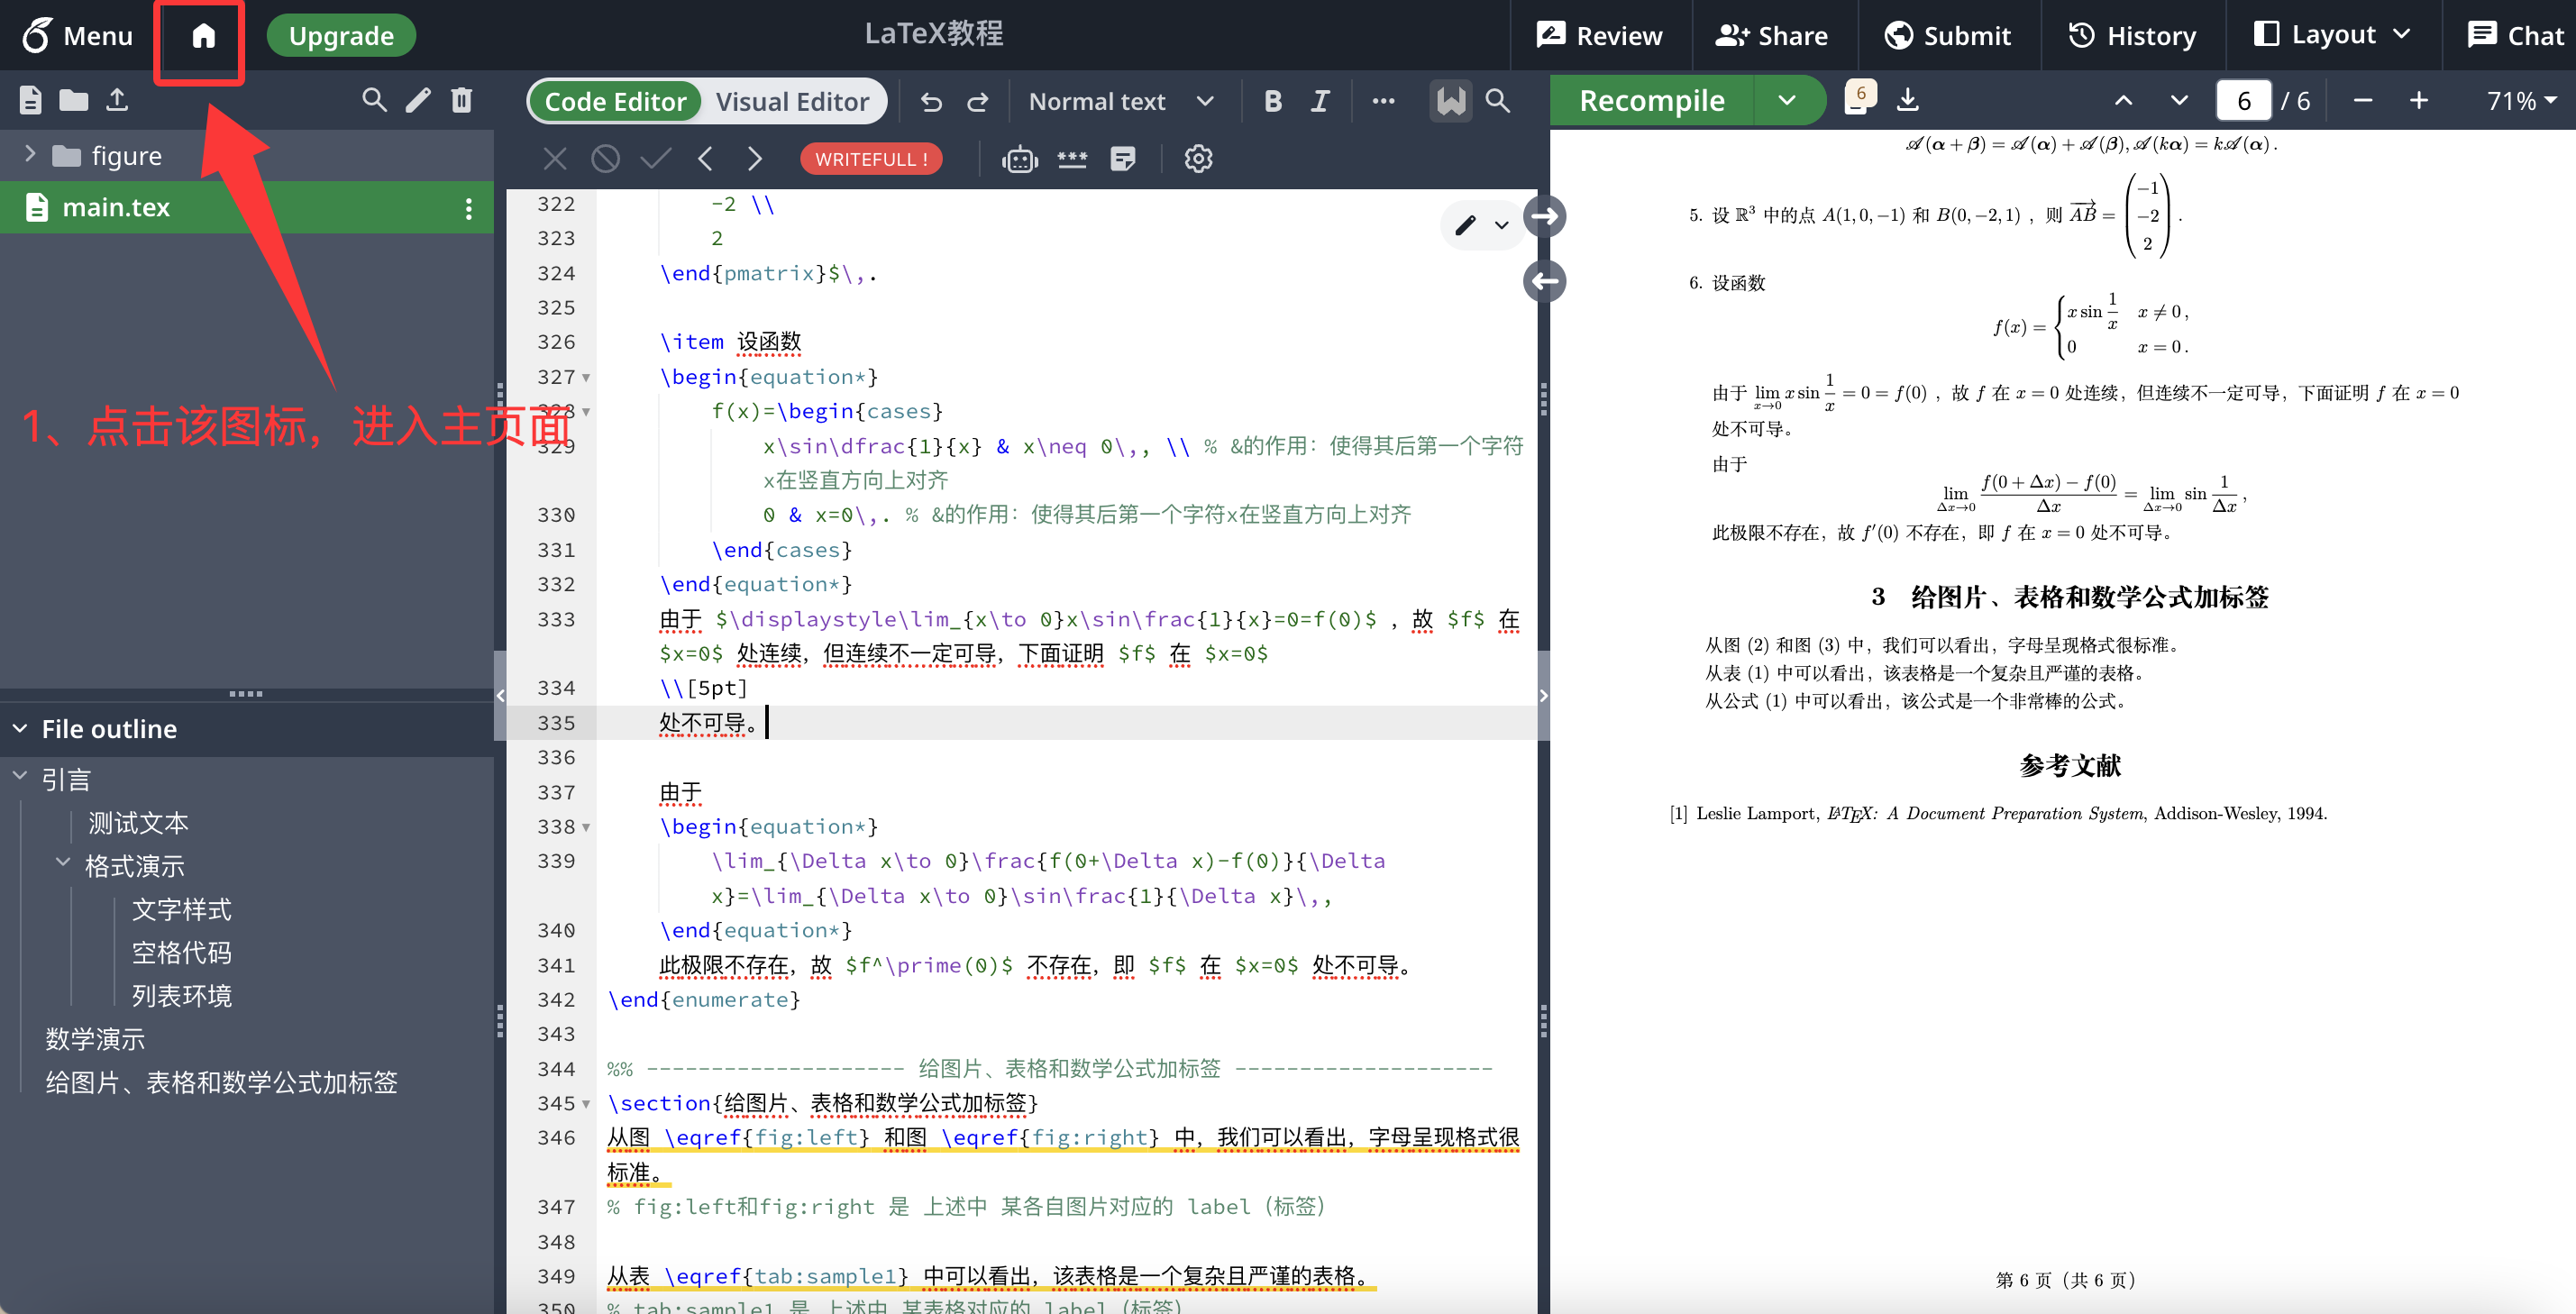Switch to Code Editor mode
This screenshot has width=2576, height=1314.
coord(615,101)
